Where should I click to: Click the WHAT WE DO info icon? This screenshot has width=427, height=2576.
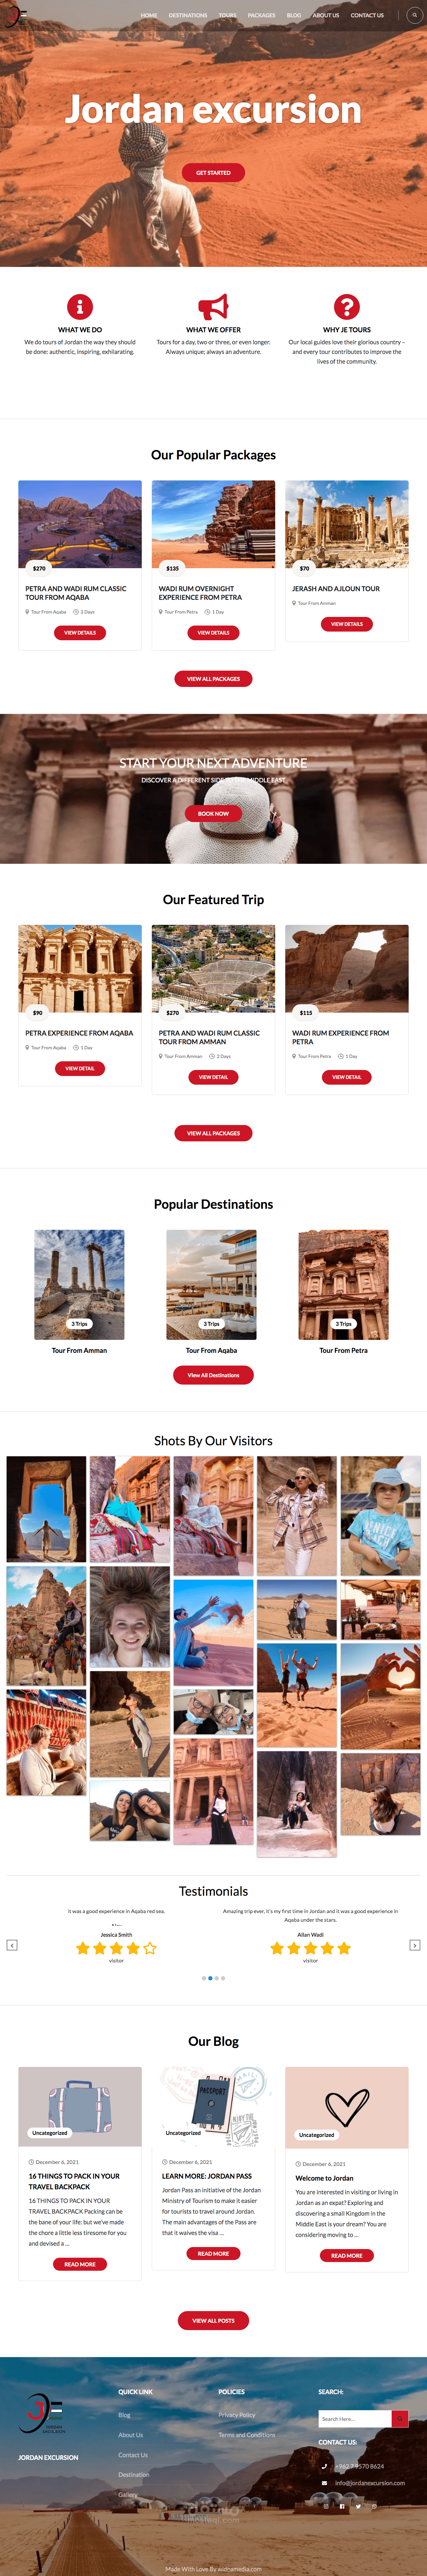(x=80, y=306)
